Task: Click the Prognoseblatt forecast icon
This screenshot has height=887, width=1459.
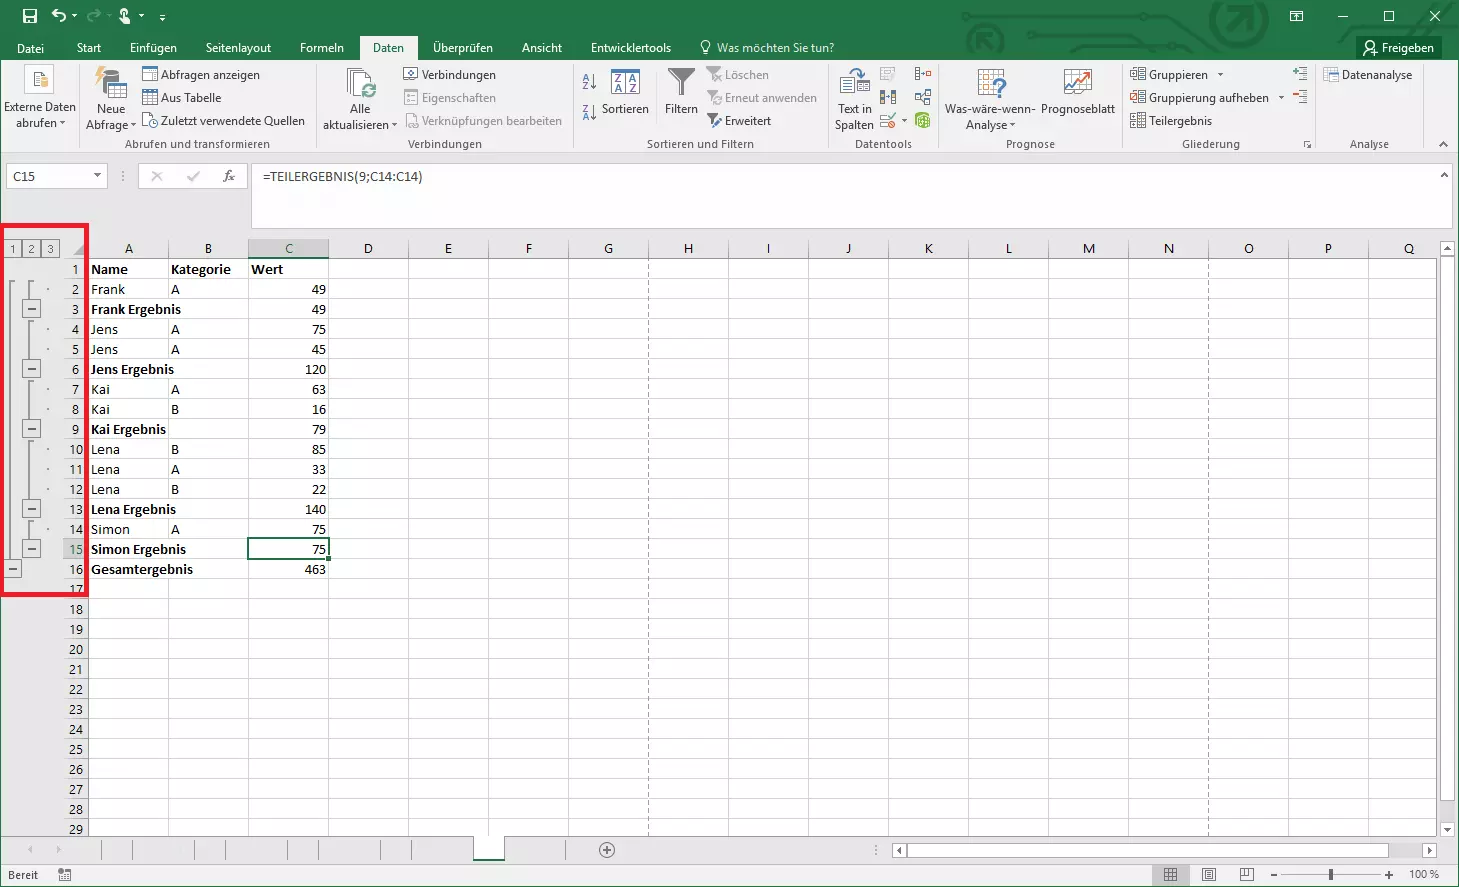Action: (x=1077, y=87)
